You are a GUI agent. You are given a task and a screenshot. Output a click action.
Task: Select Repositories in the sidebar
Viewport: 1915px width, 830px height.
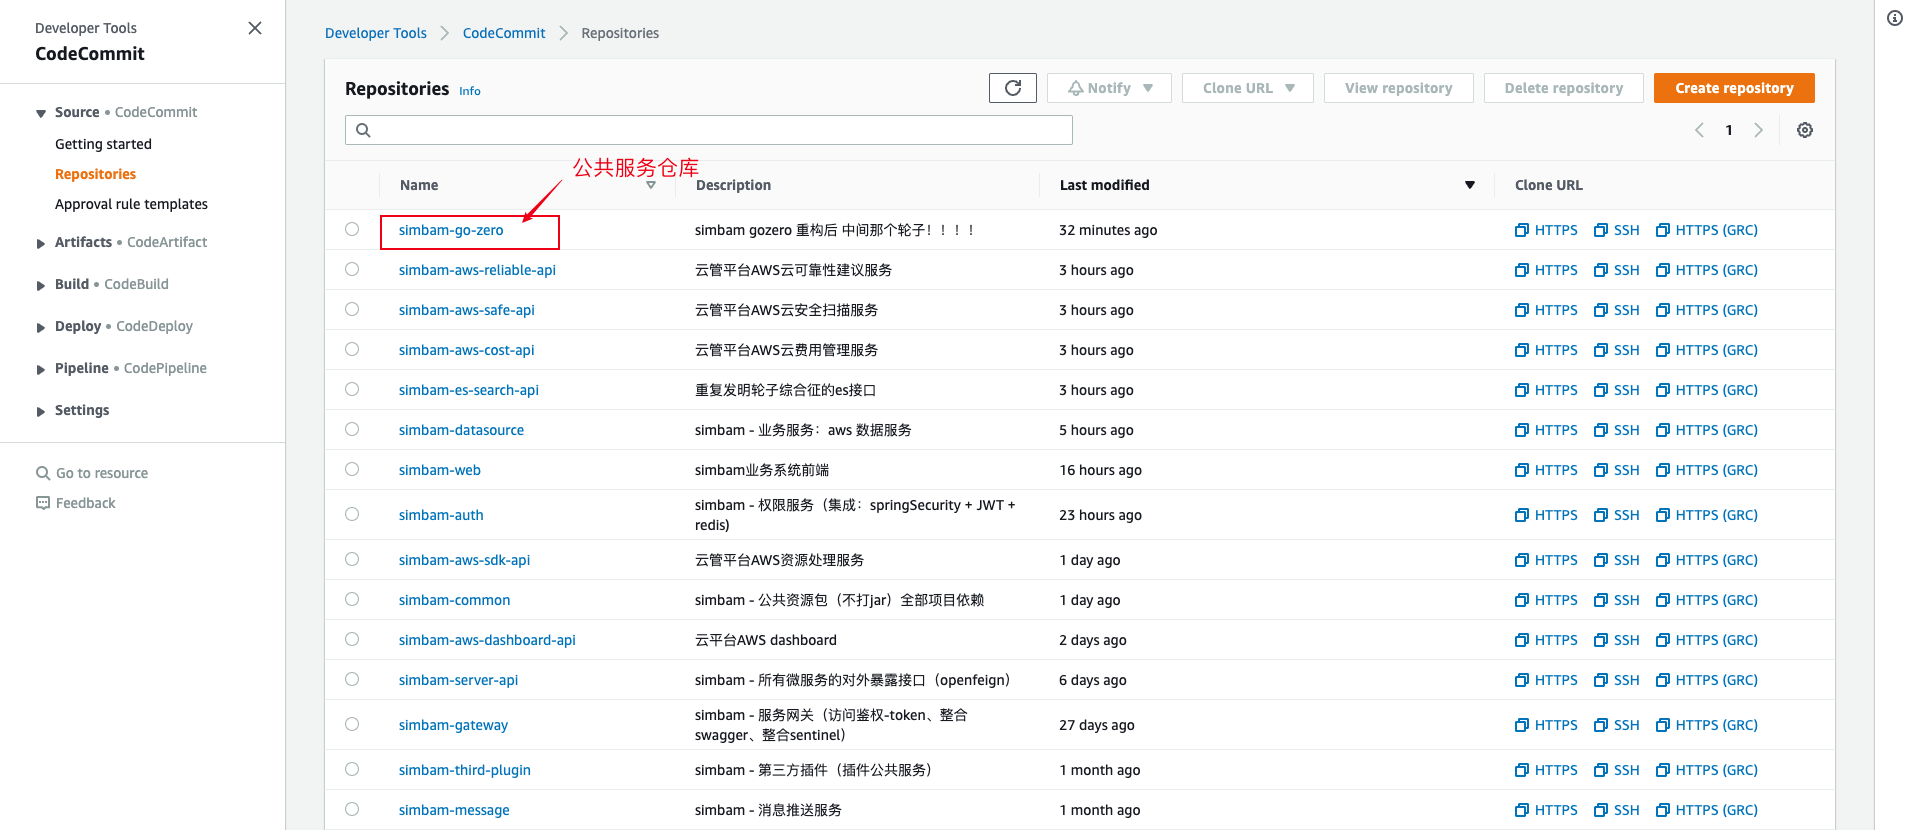95,174
